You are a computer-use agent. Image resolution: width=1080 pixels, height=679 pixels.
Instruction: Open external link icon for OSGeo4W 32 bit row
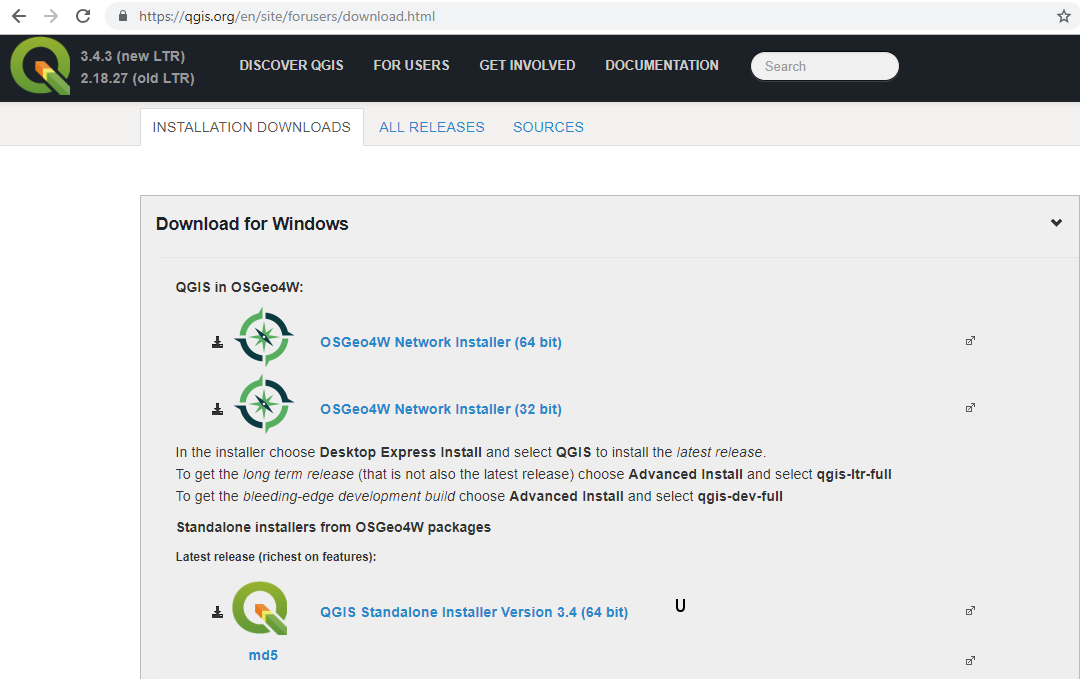pos(970,408)
